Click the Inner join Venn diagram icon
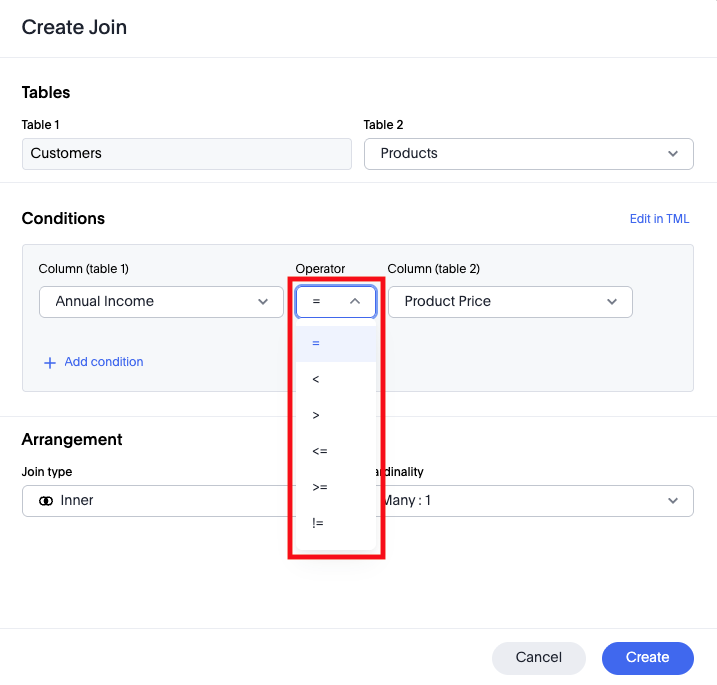Image resolution: width=717 pixels, height=685 pixels. tap(46, 501)
